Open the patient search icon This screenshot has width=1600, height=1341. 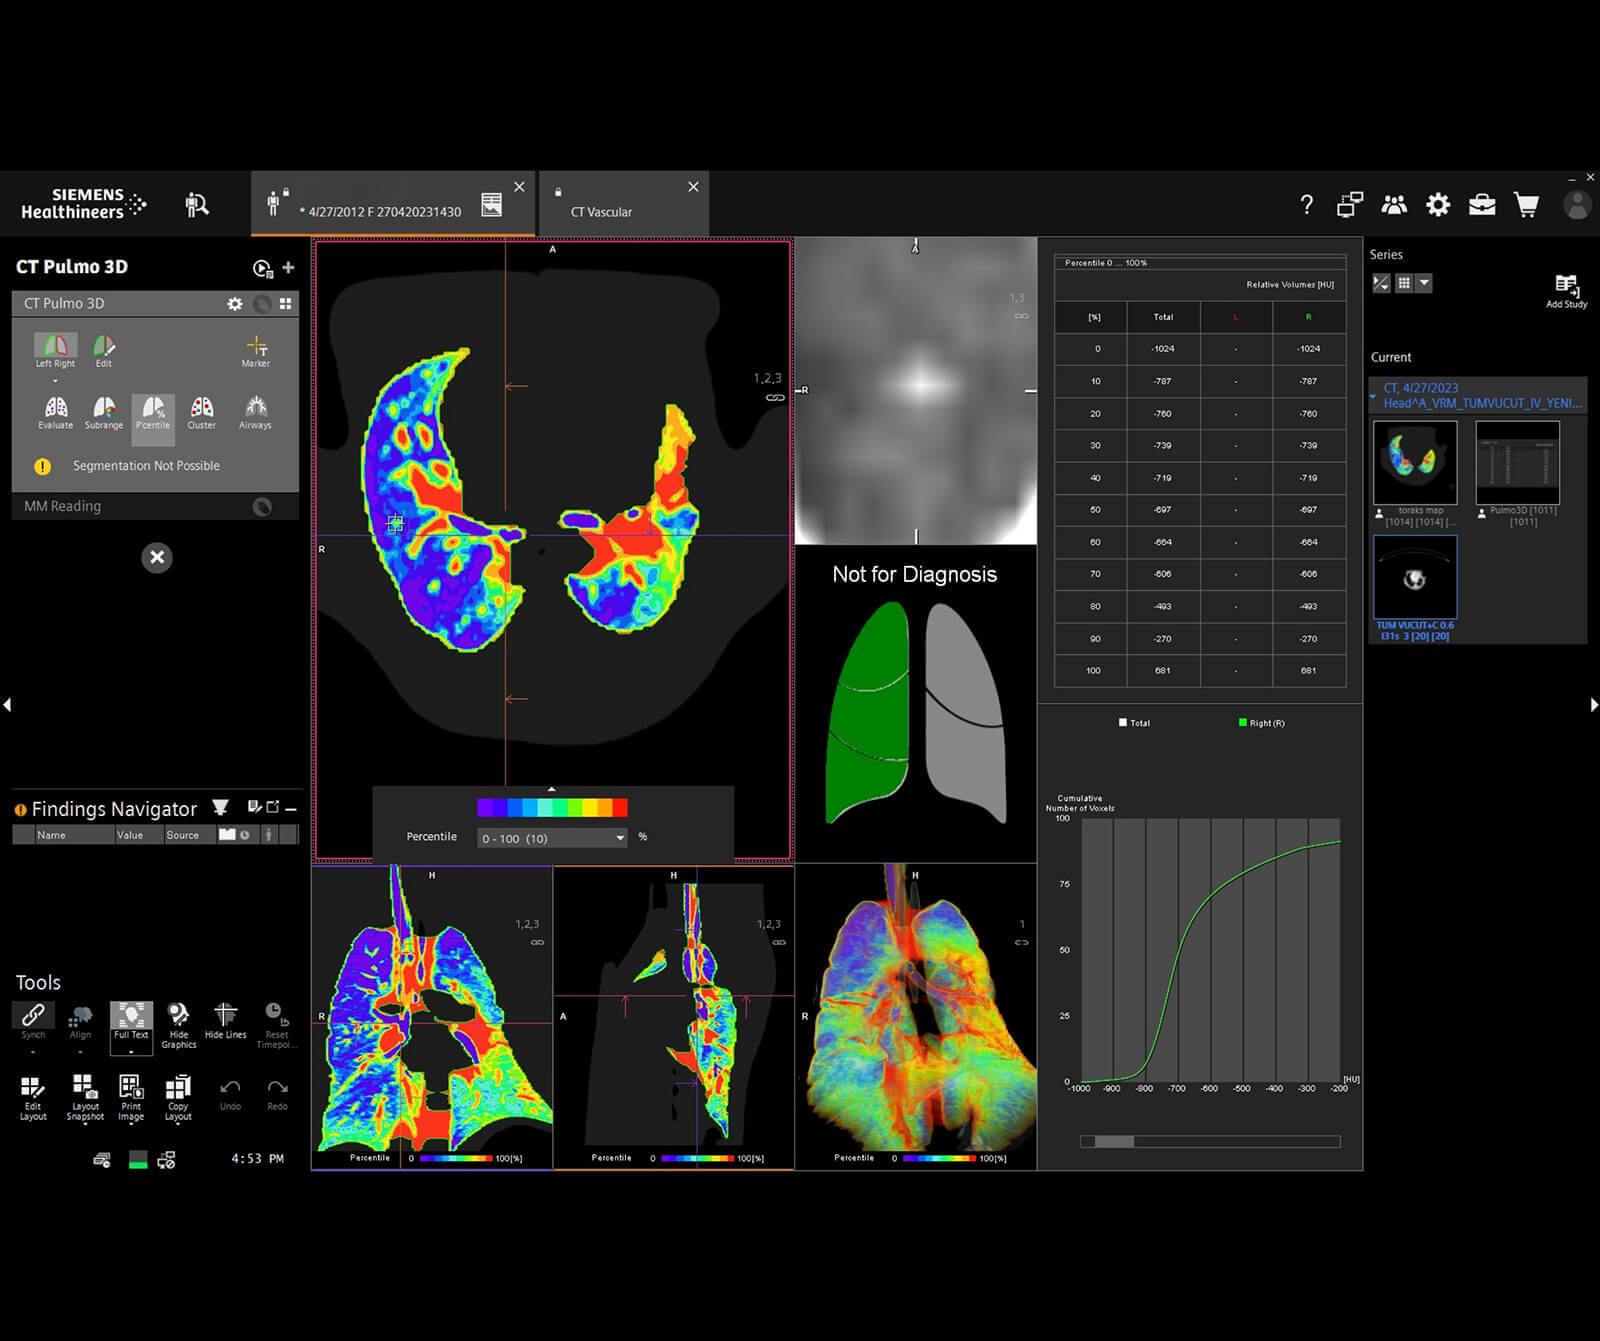coord(197,205)
